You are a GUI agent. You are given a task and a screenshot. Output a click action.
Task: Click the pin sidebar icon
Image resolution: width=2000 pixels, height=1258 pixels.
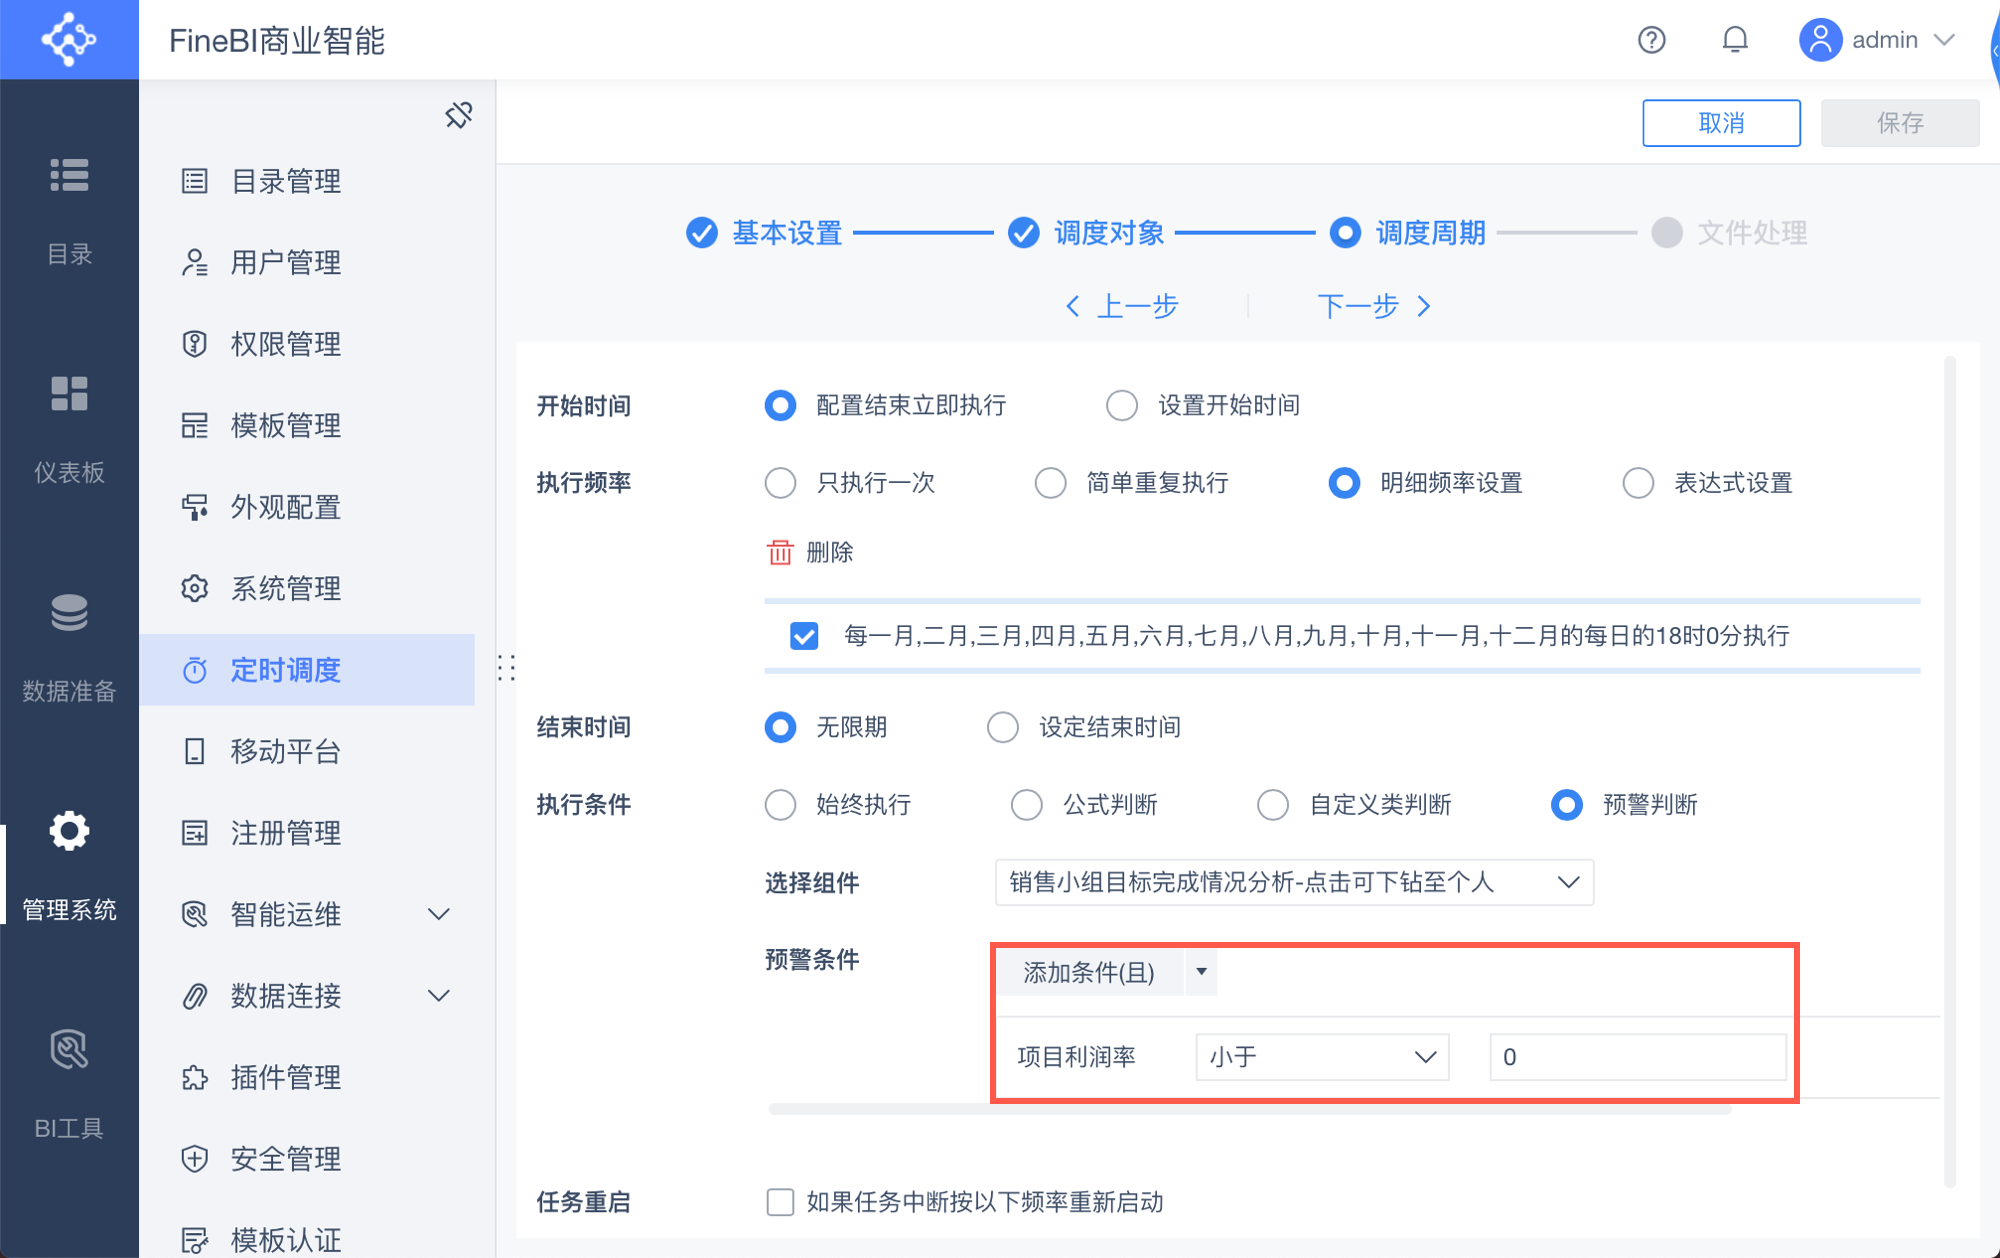tap(459, 115)
